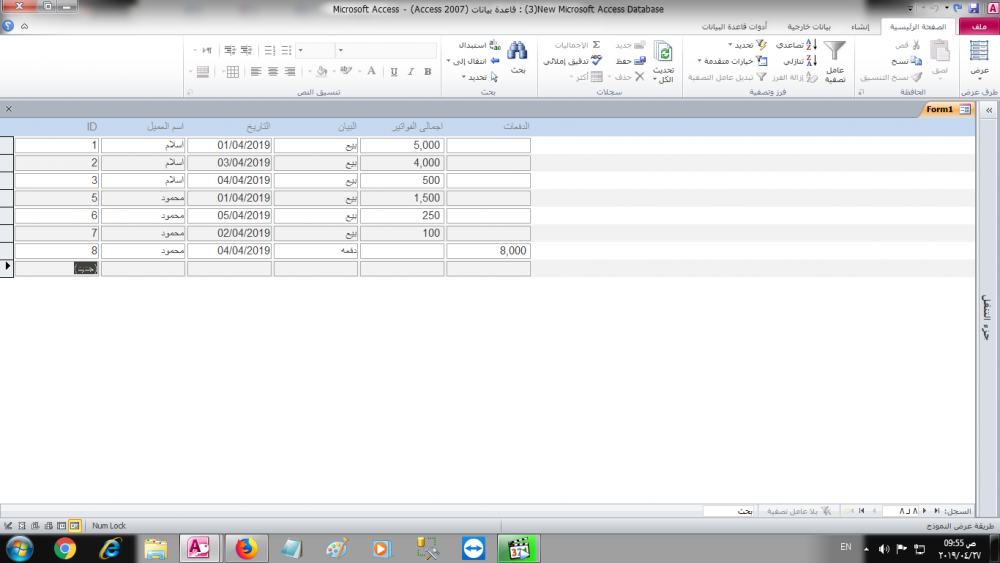Click the 8,000 payments cell
Screen dimensions: 1000x563
[489, 251]
